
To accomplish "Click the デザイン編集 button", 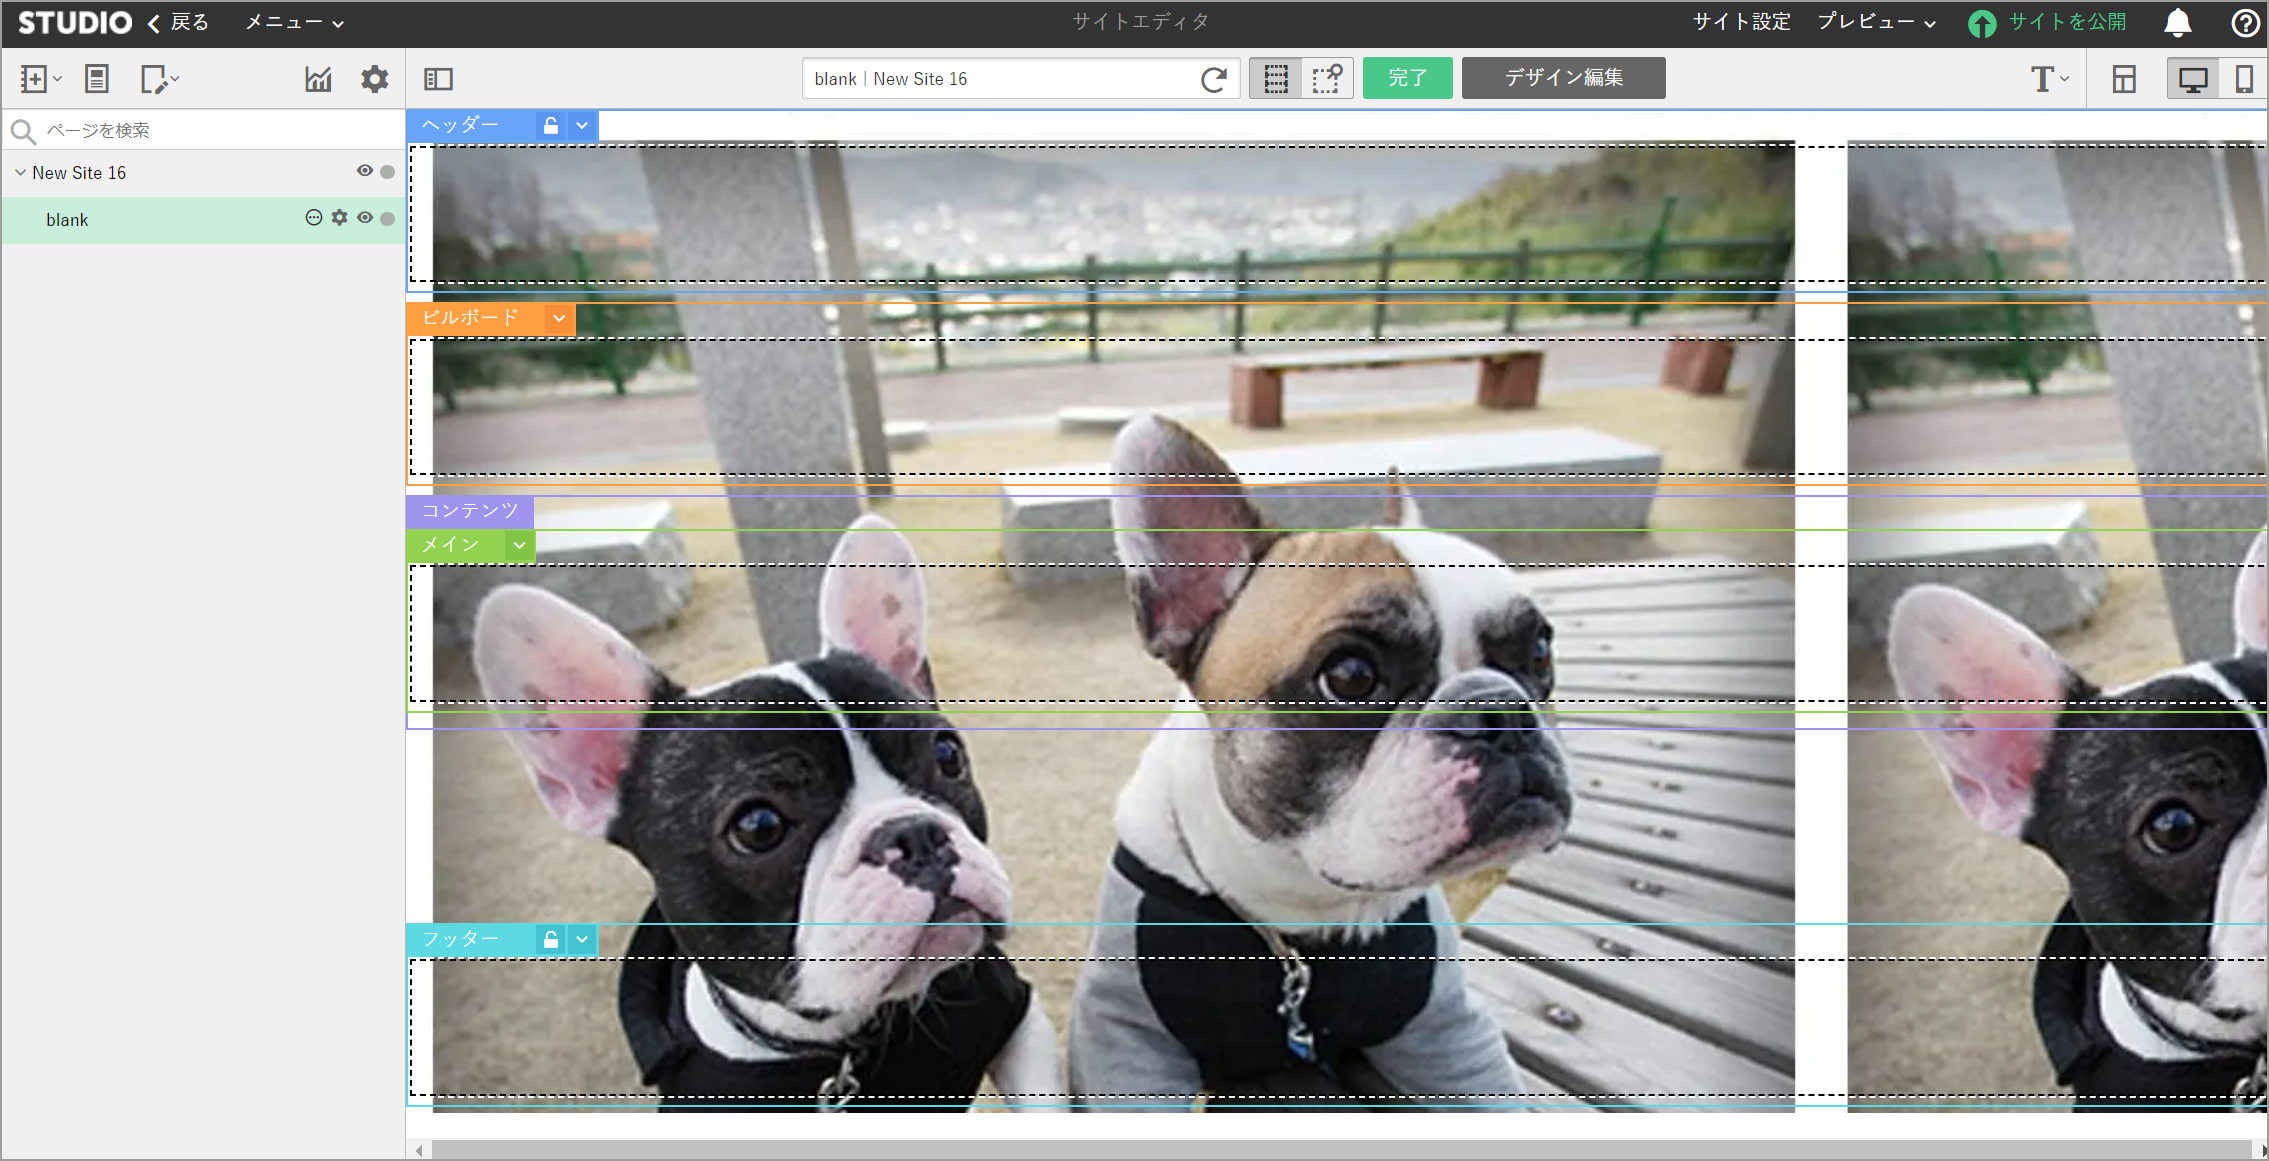I will tap(1563, 78).
